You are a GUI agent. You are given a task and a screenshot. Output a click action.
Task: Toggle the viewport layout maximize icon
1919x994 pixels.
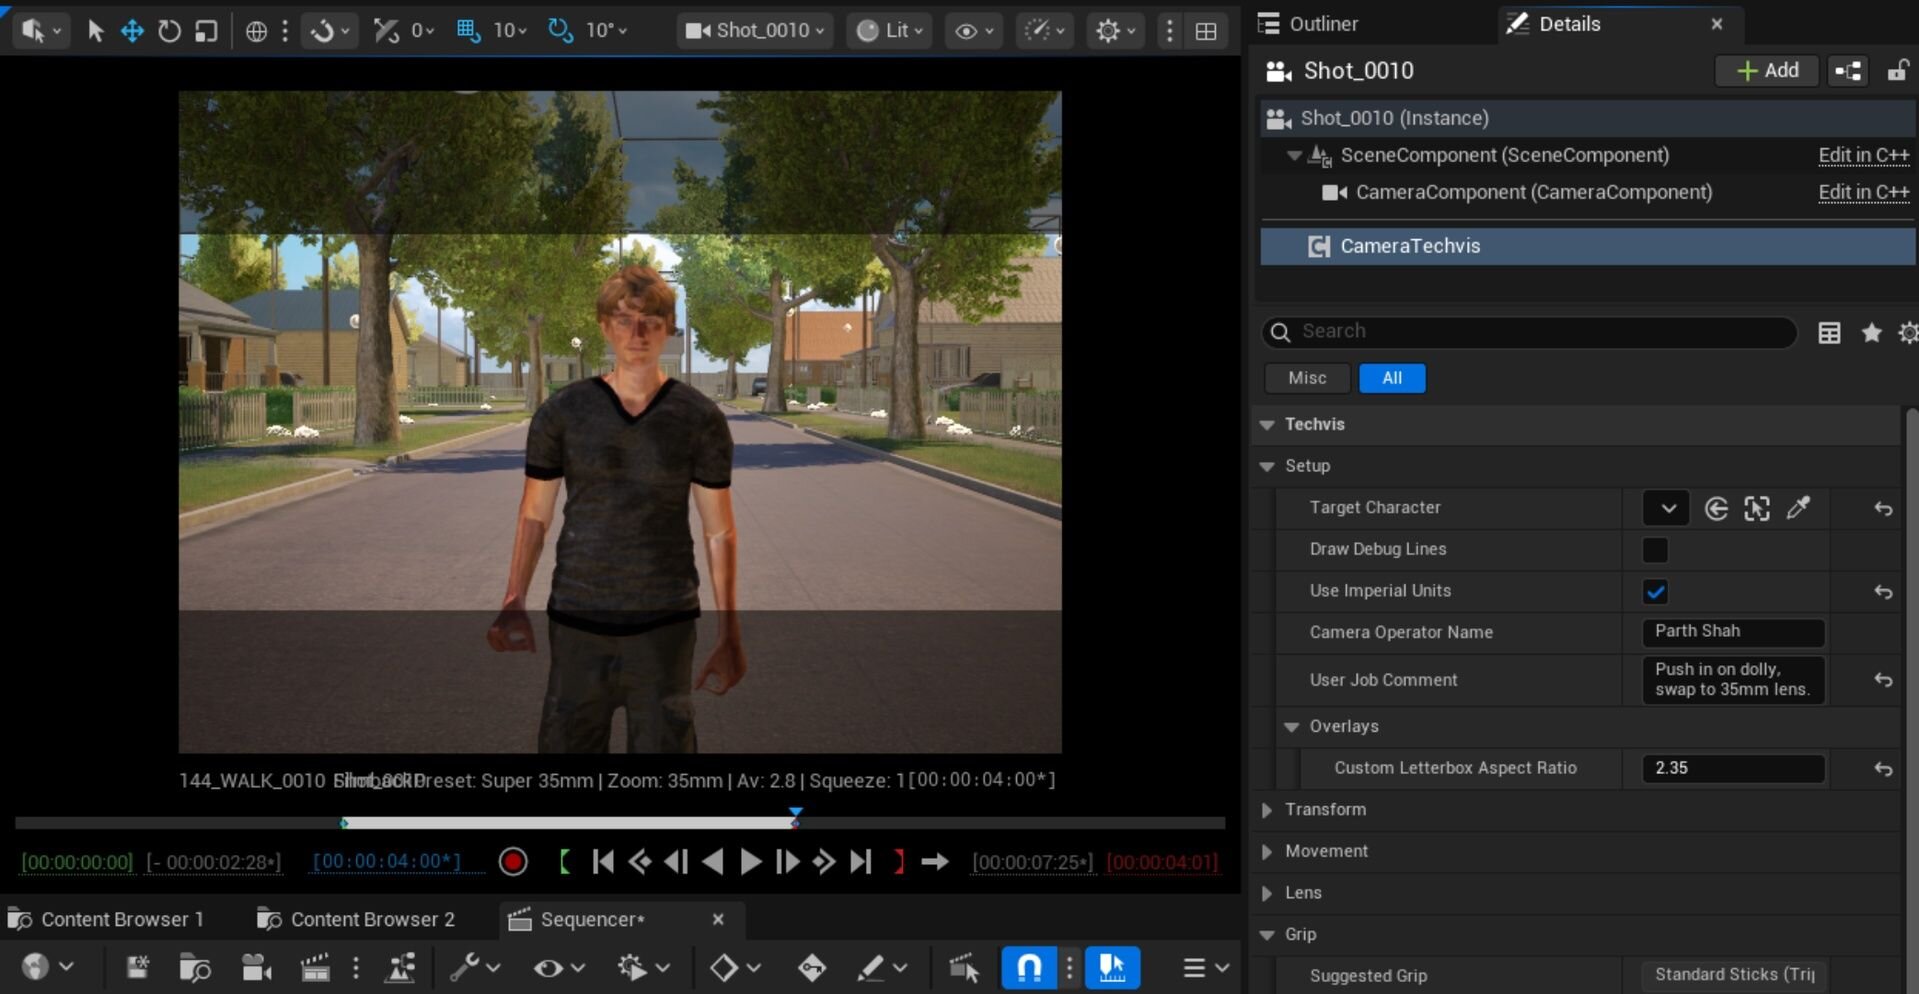1207,31
